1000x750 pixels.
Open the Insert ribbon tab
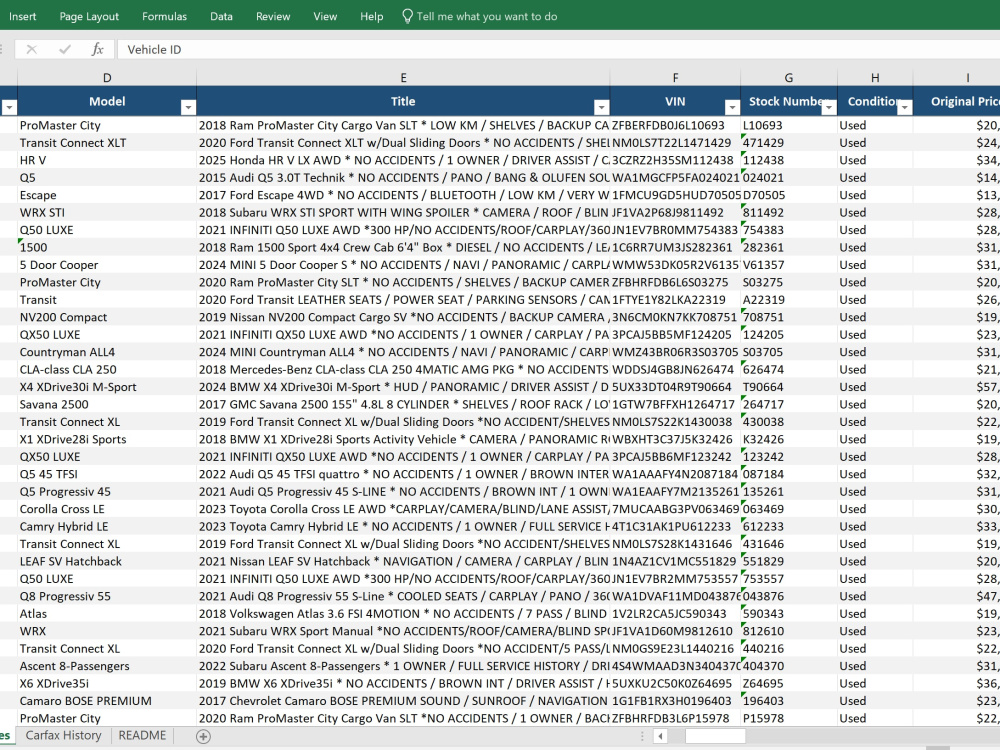22,17
